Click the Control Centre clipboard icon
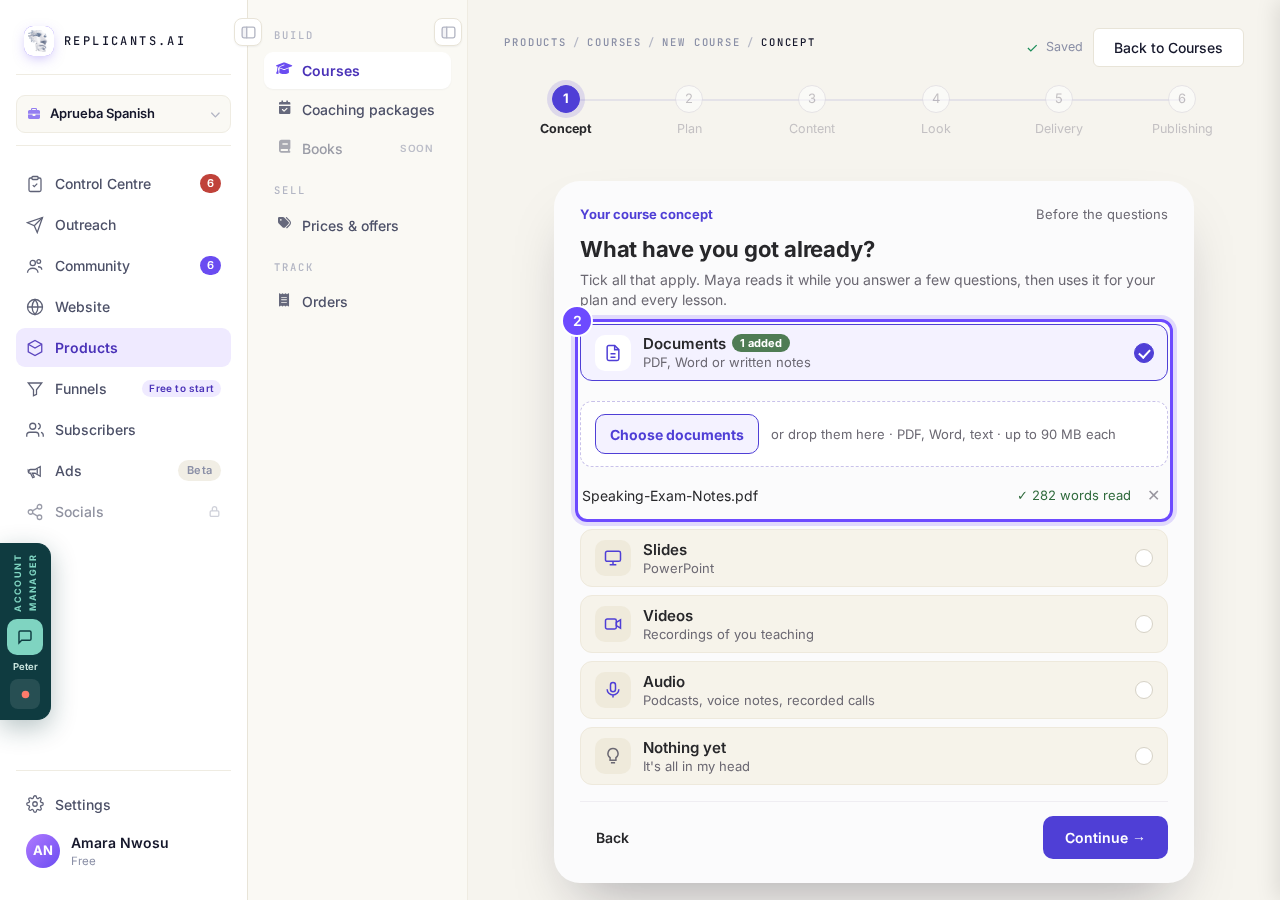Viewport: 1280px width, 900px height. pos(35,184)
